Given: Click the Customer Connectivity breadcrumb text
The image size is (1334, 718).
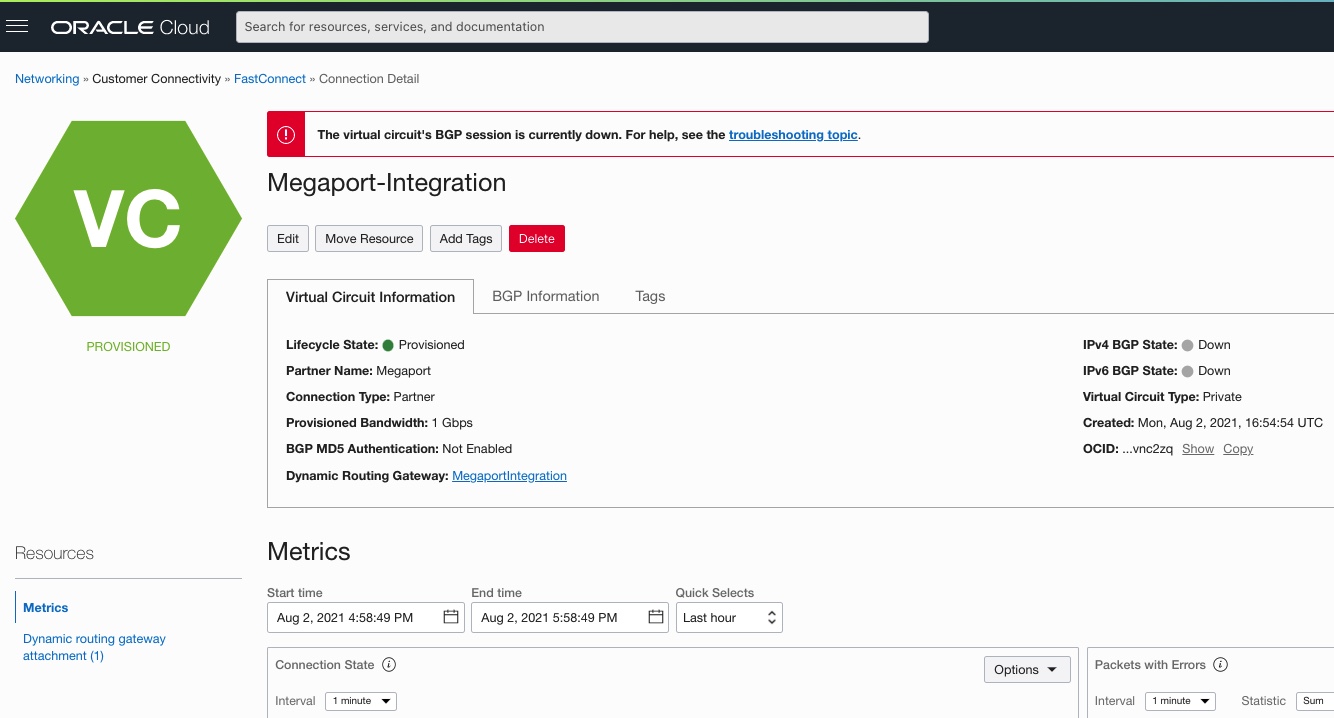Looking at the screenshot, I should 157,79.
